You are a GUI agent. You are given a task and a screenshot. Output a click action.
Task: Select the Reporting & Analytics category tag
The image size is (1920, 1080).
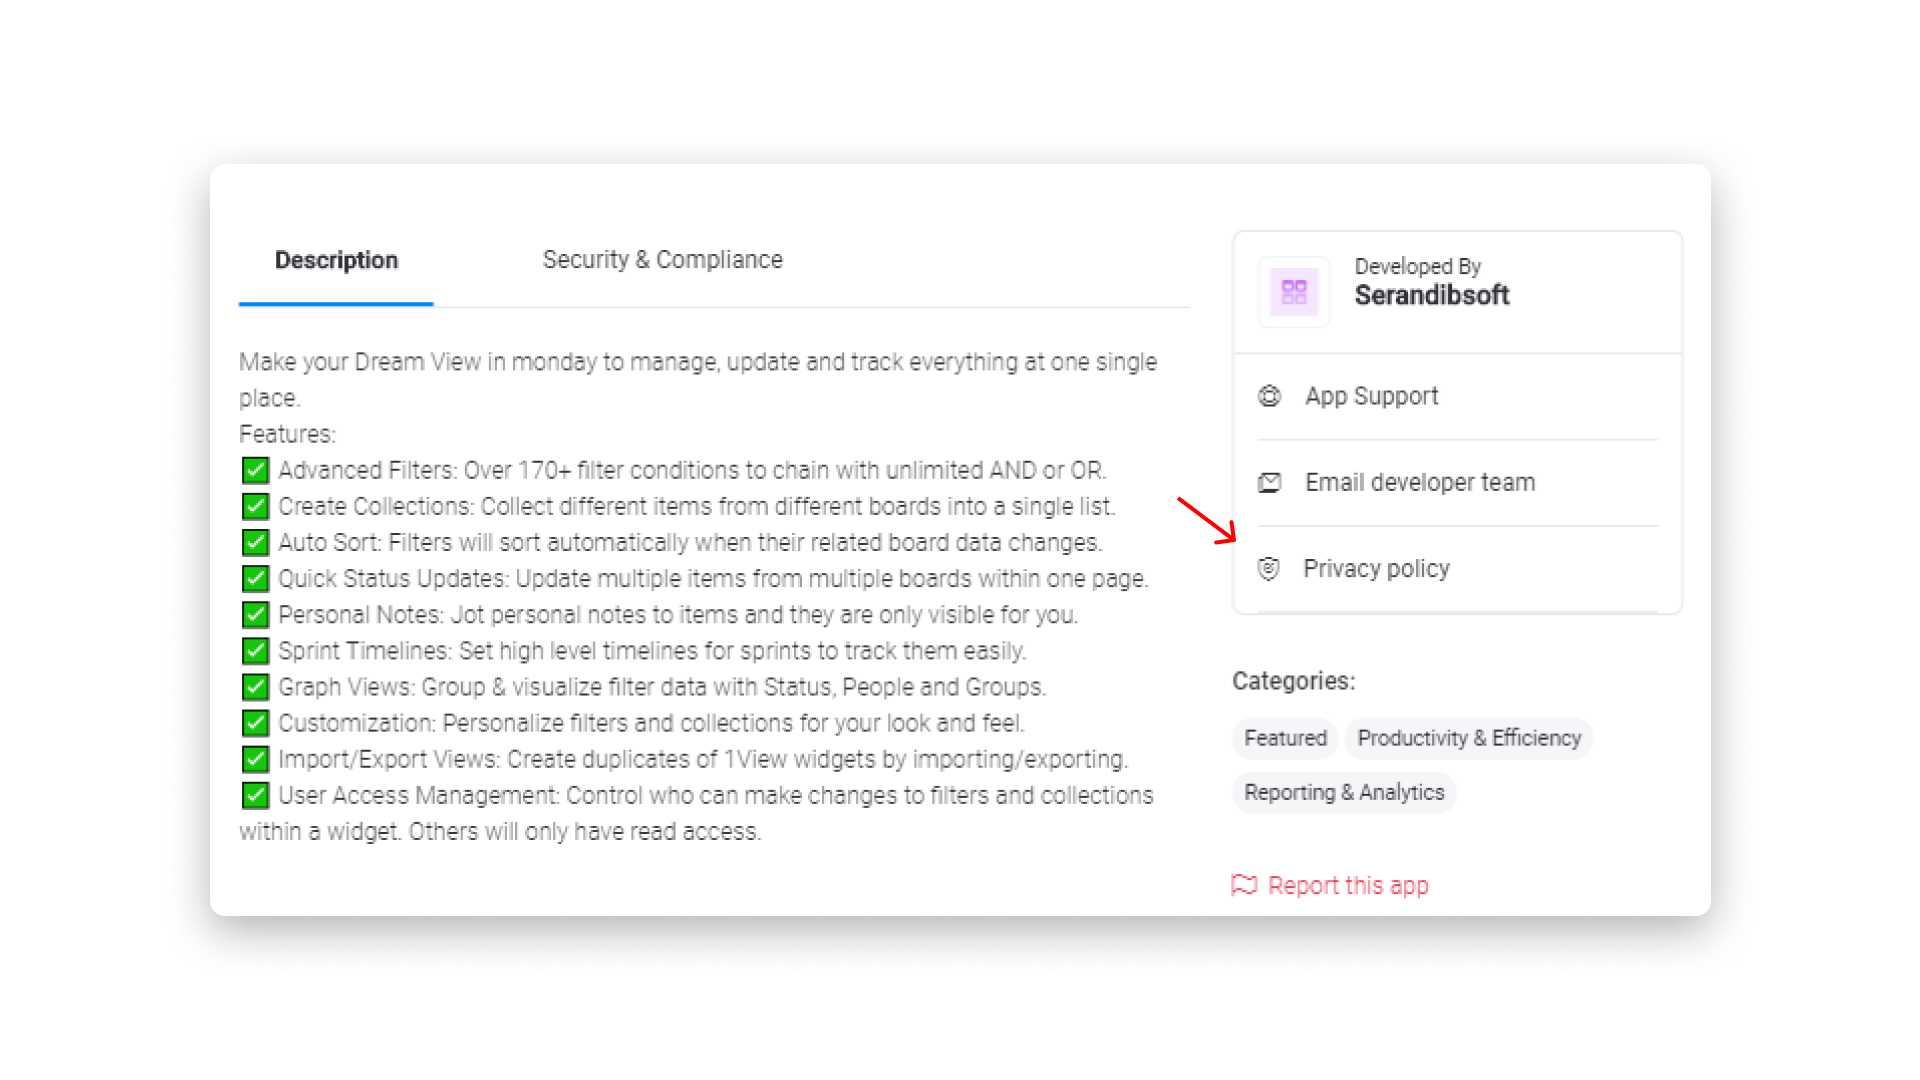[1344, 793]
